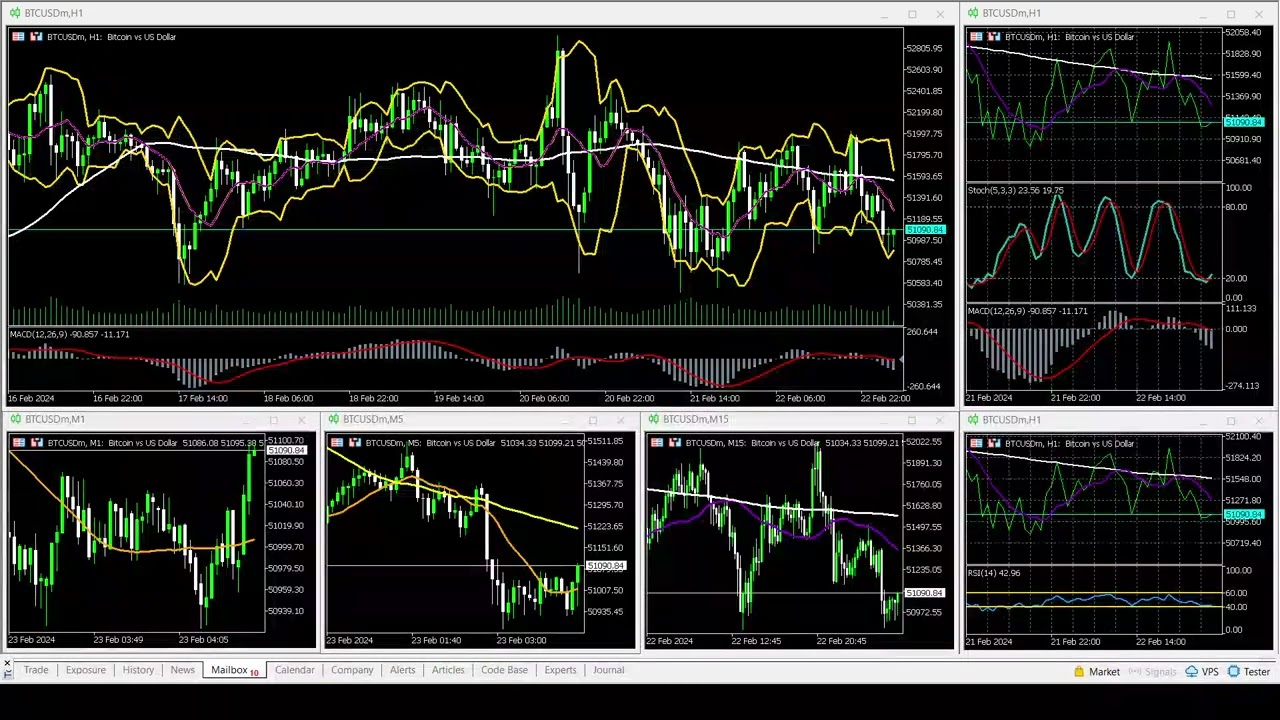Click '22 Feb 12:45' on M15 time axis

tap(755, 640)
